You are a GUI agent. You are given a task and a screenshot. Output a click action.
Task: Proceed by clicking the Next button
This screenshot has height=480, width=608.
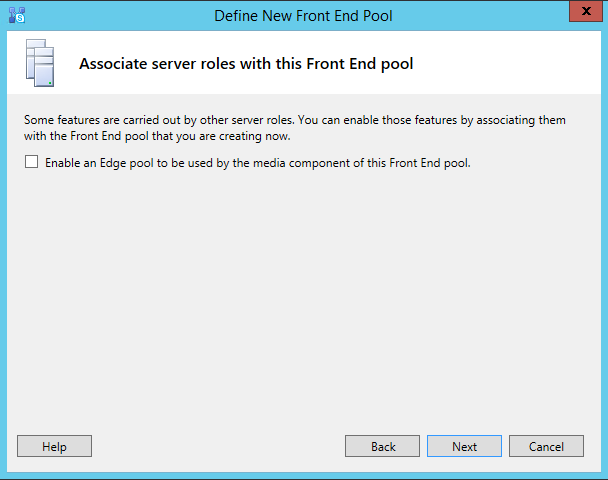click(464, 446)
